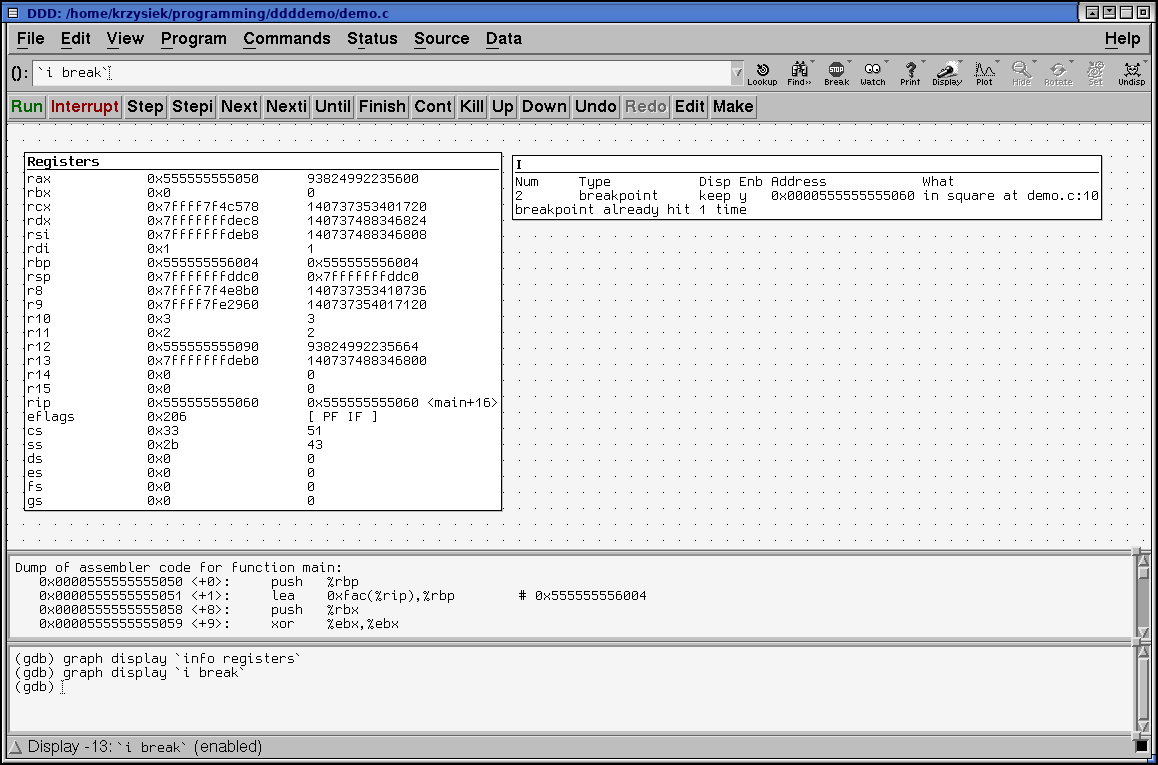Open the Program menu
This screenshot has height=765, width=1158.
pos(193,38)
